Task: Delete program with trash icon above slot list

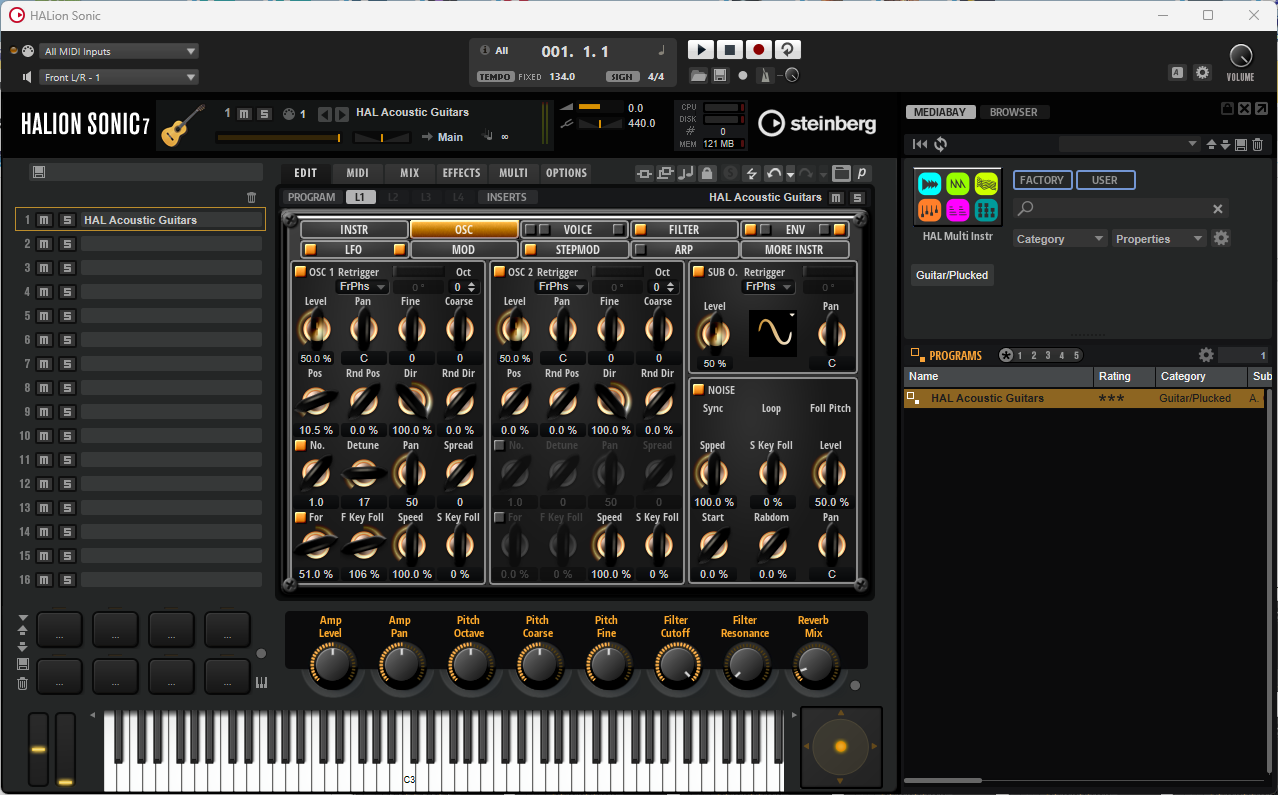Action: pos(252,197)
